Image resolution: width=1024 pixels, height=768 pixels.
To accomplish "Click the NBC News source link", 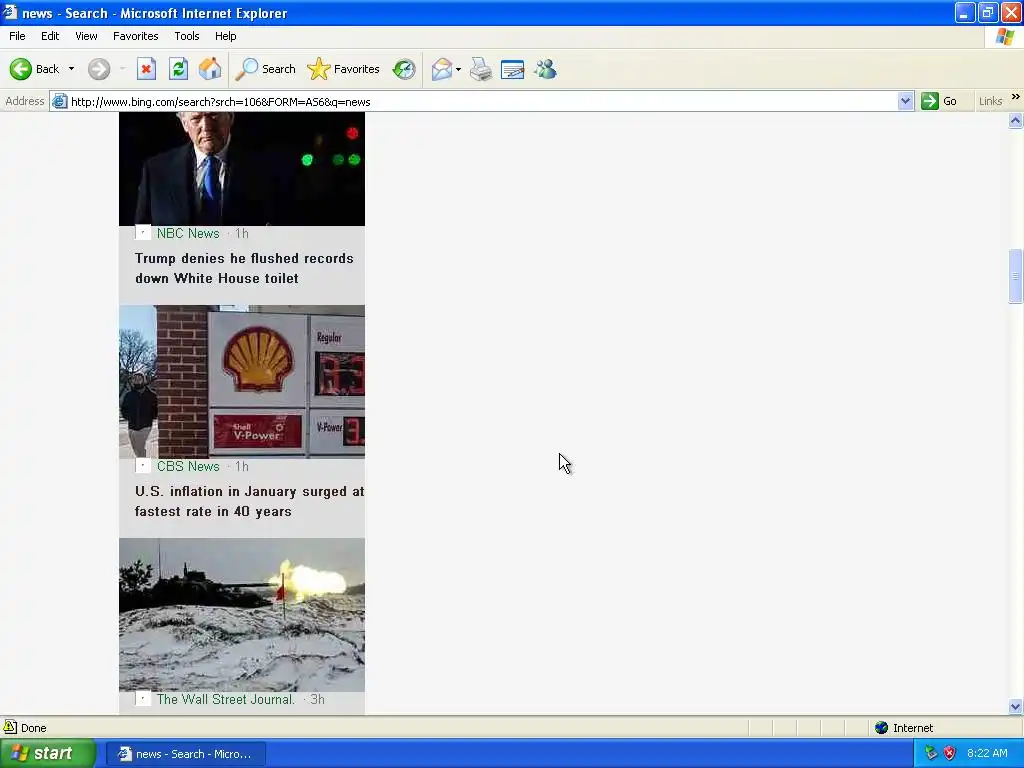I will tap(188, 233).
